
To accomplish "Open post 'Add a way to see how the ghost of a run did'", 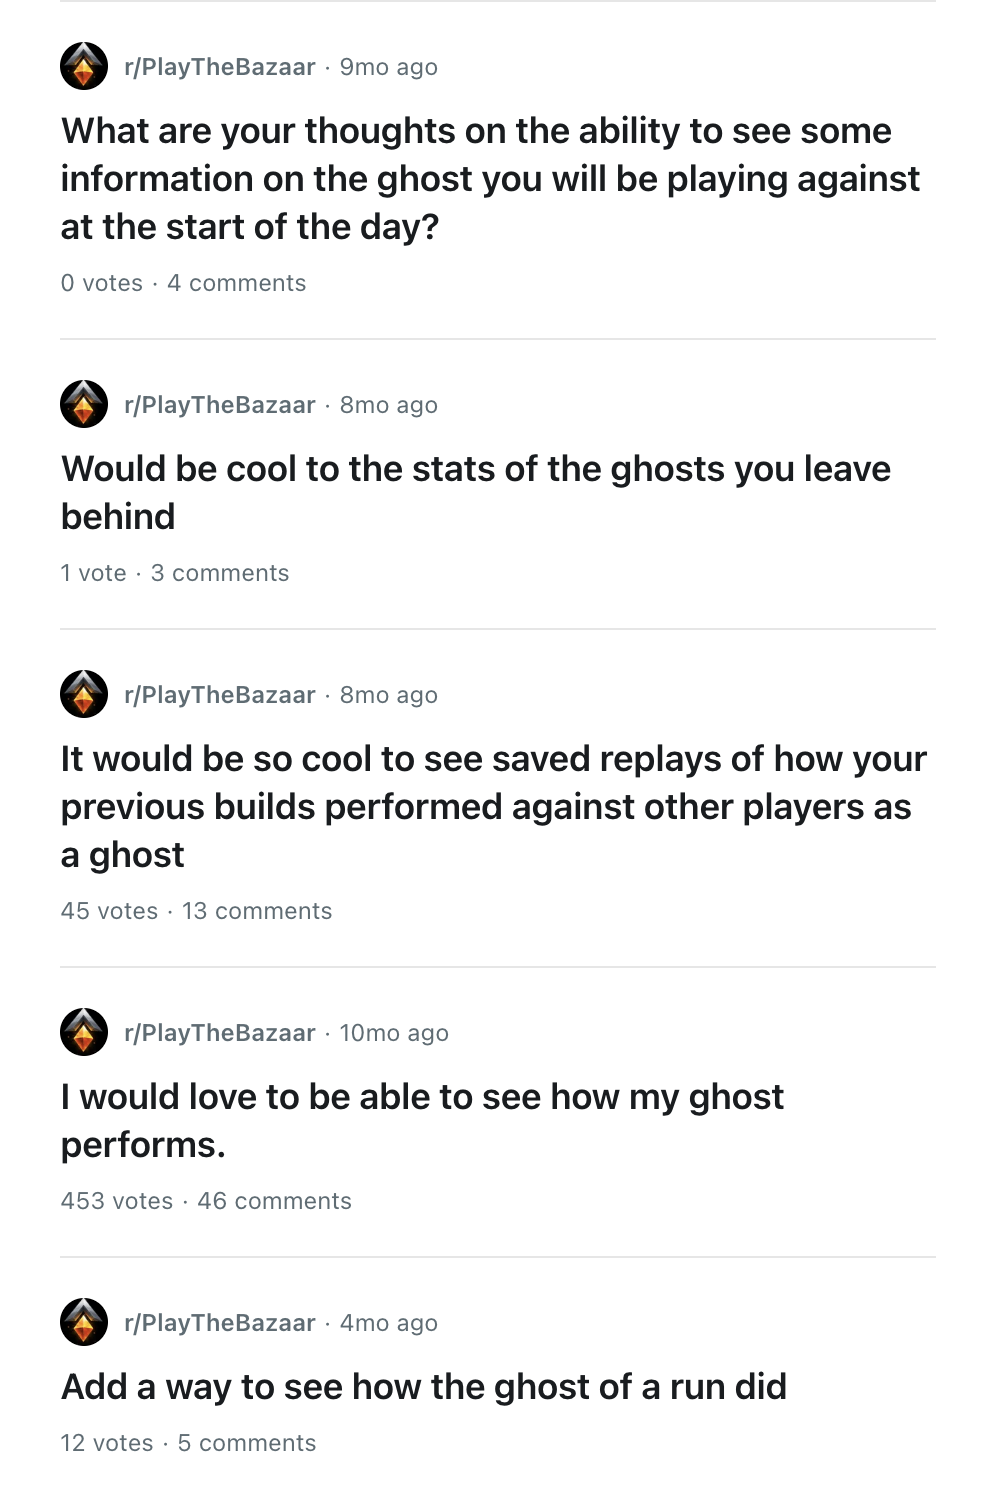I will [x=424, y=1387].
